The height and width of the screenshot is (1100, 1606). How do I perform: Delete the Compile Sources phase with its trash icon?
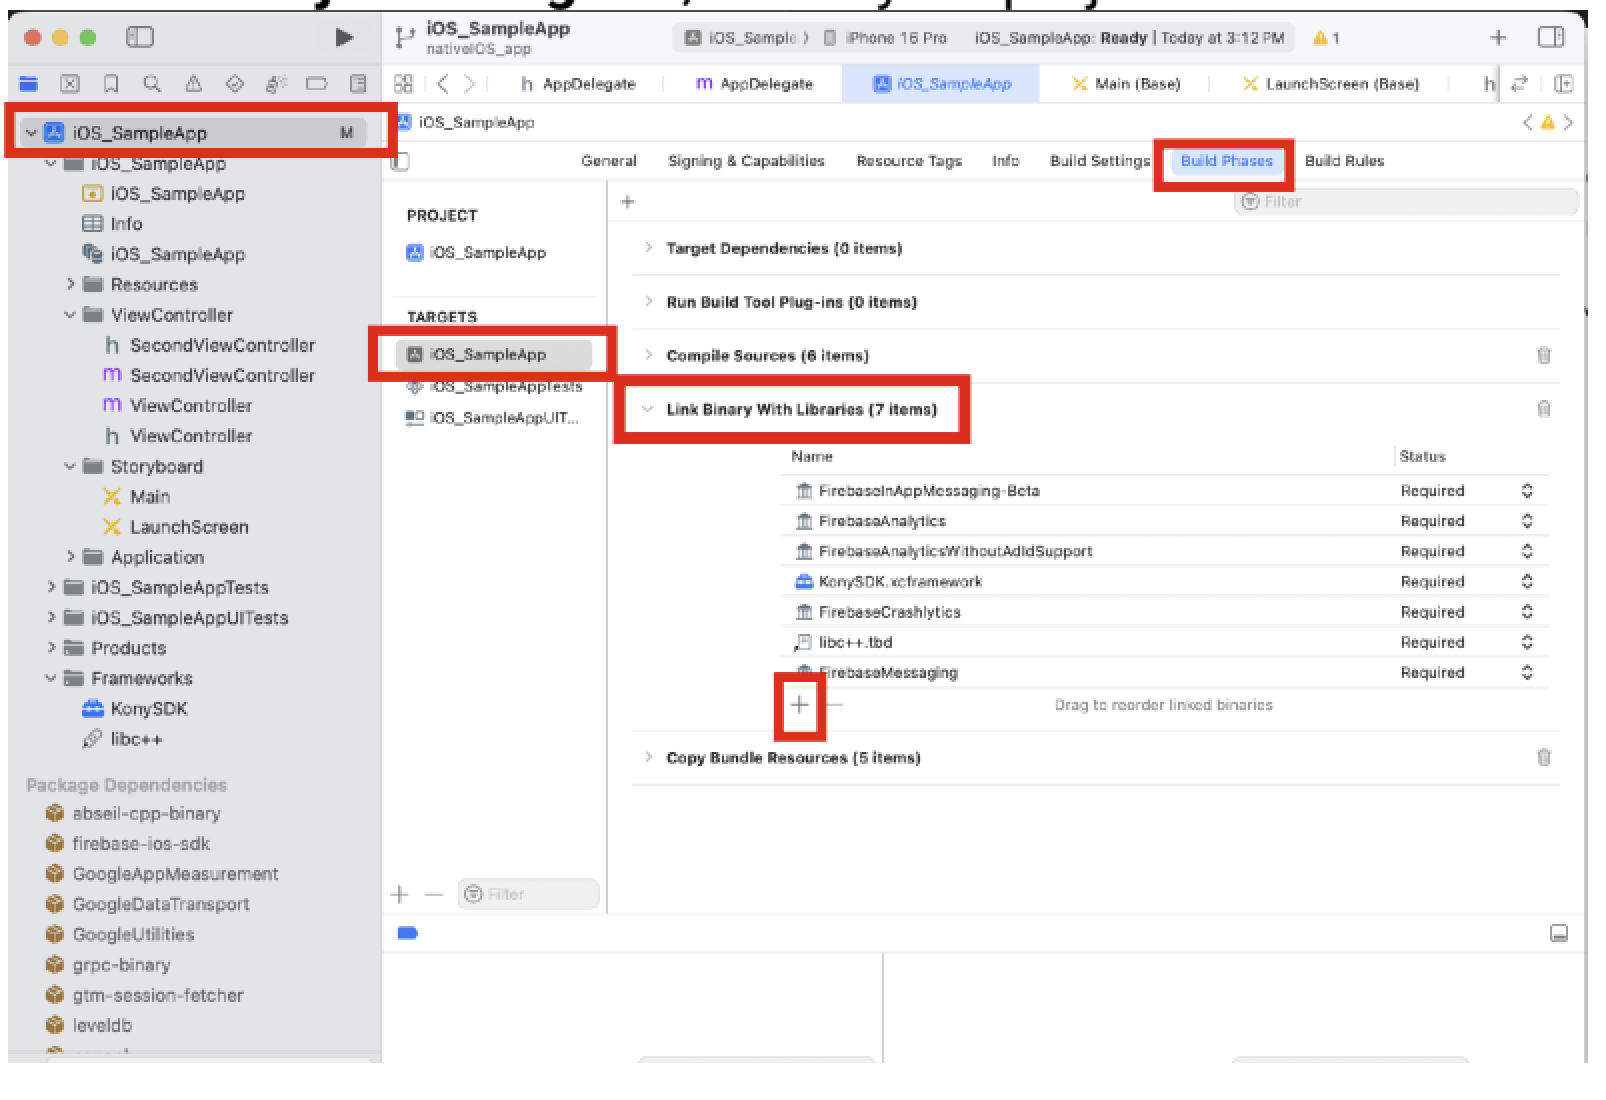(x=1543, y=355)
